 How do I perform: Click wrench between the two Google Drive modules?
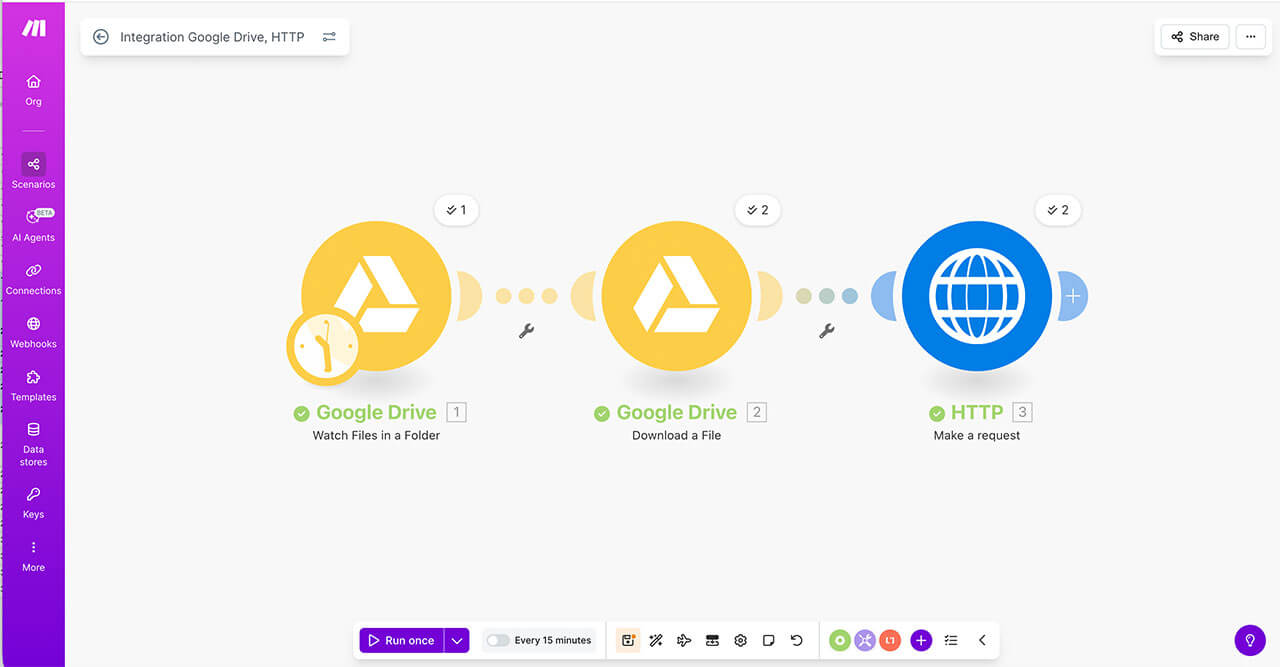[526, 331]
